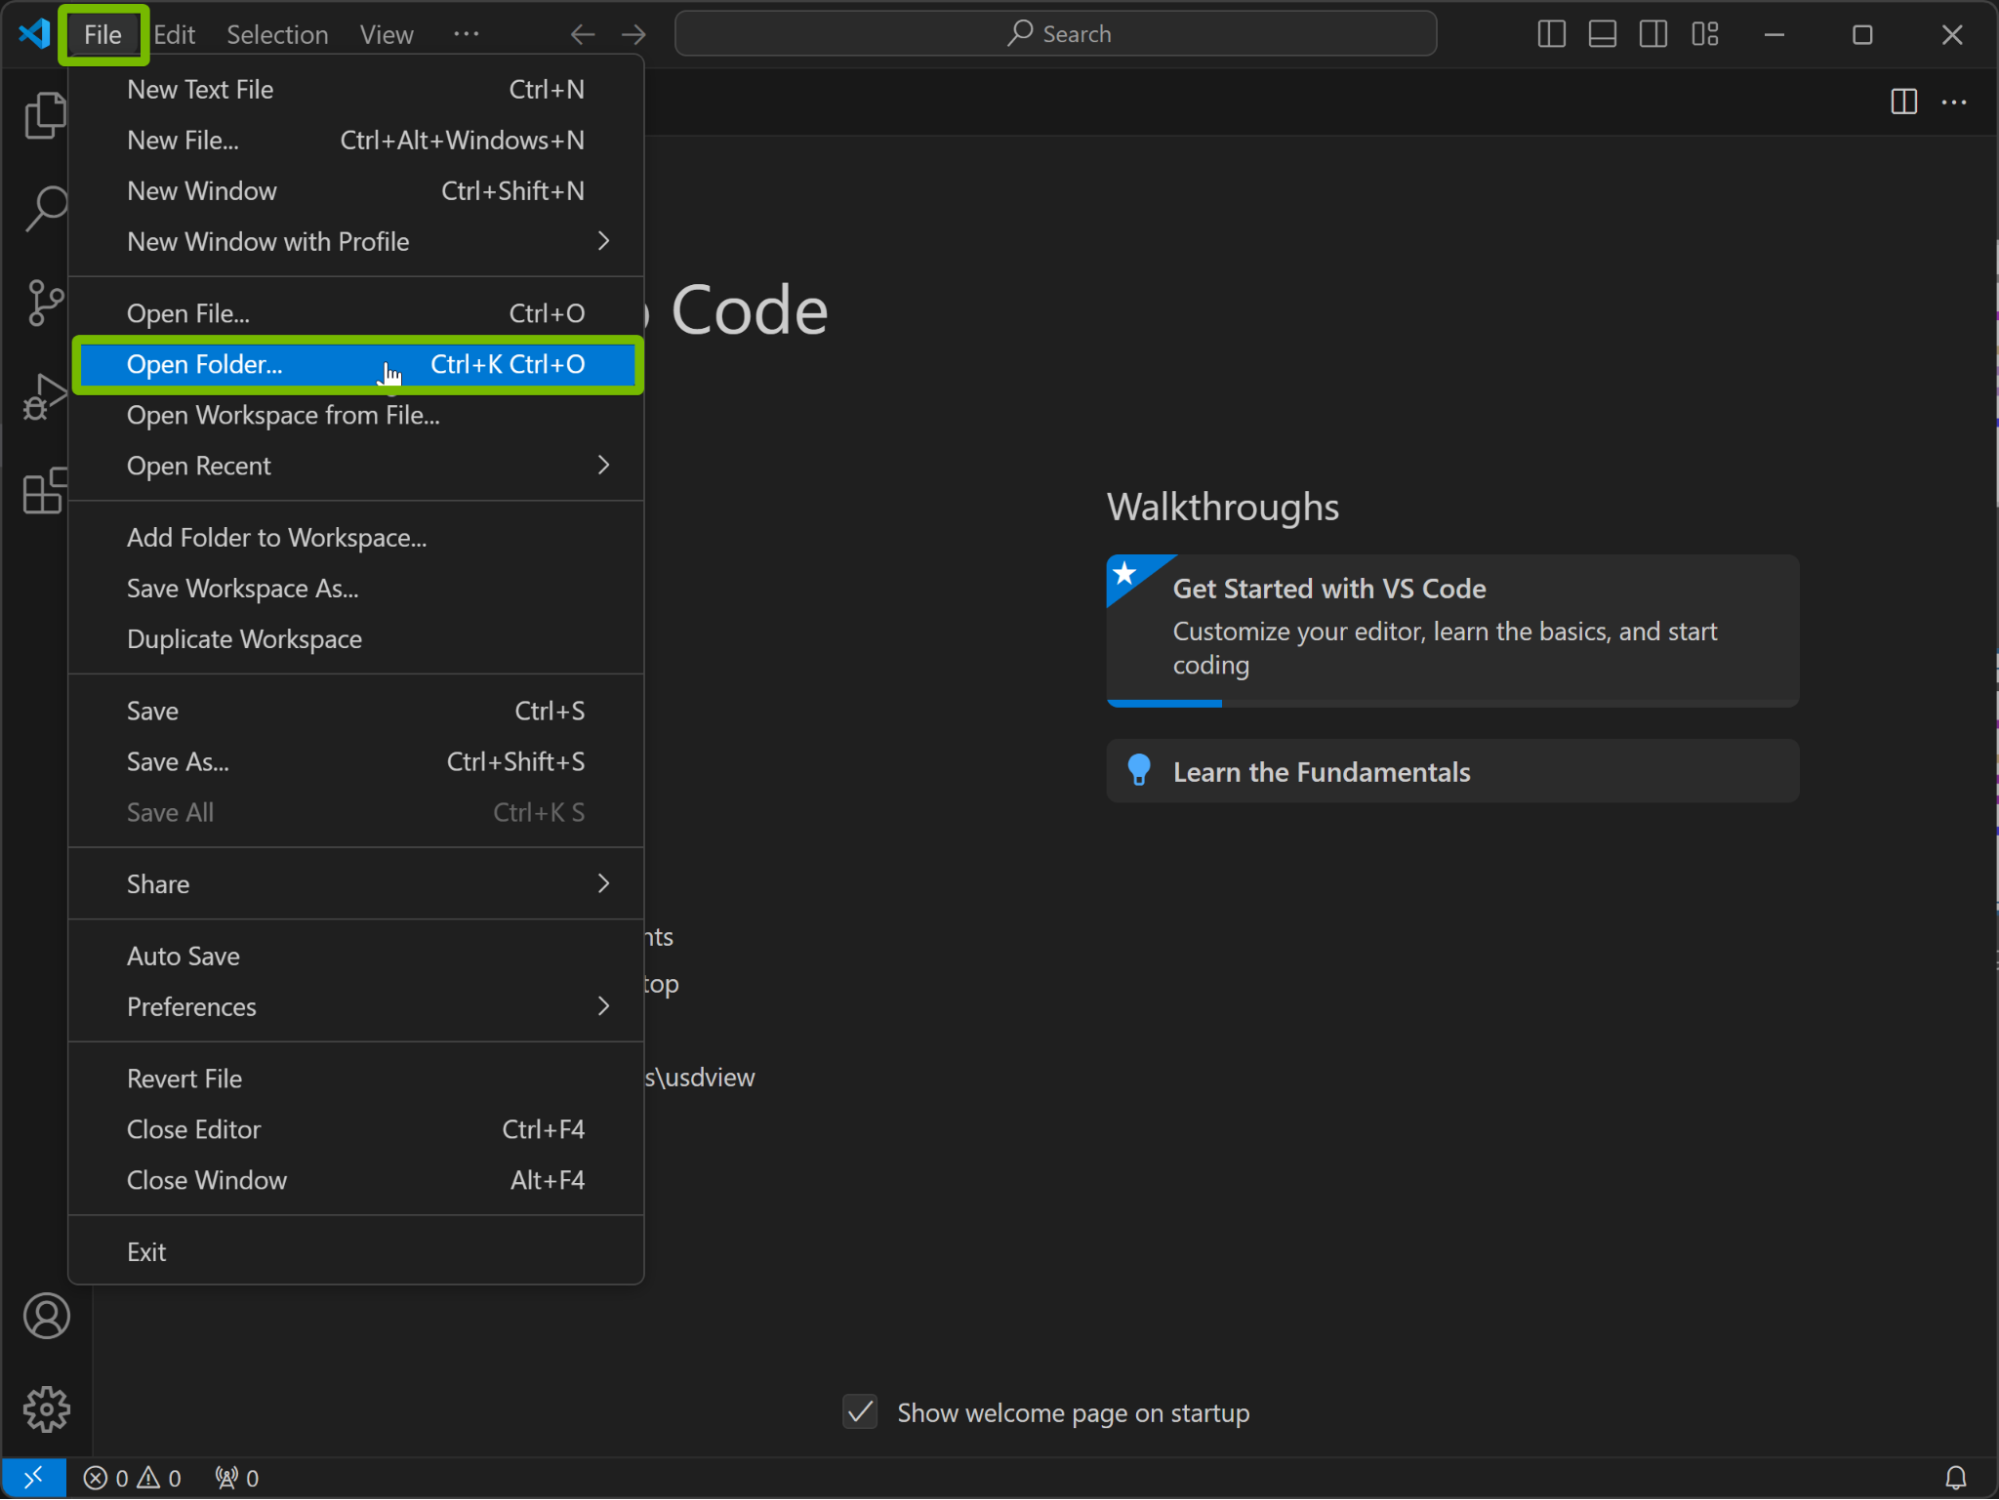Toggle secondary side bar layout icon
The image size is (1999, 1500).
[x=1653, y=34]
